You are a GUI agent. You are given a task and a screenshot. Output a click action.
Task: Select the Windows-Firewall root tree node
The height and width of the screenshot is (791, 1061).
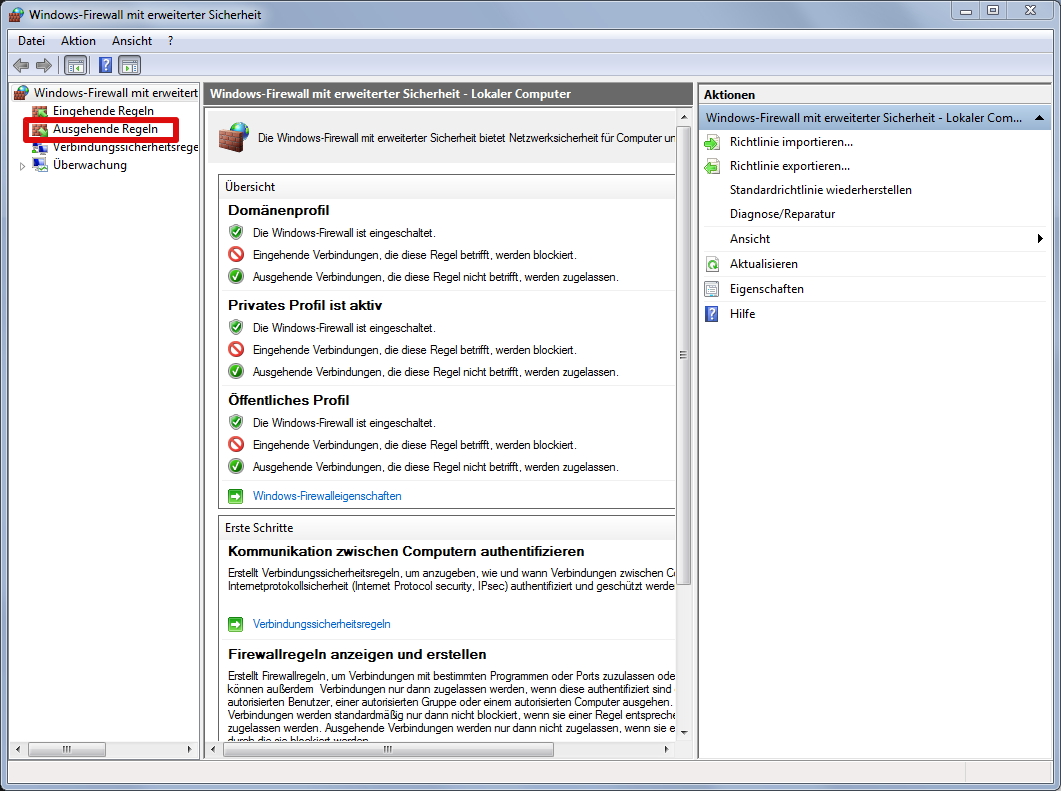[116, 93]
